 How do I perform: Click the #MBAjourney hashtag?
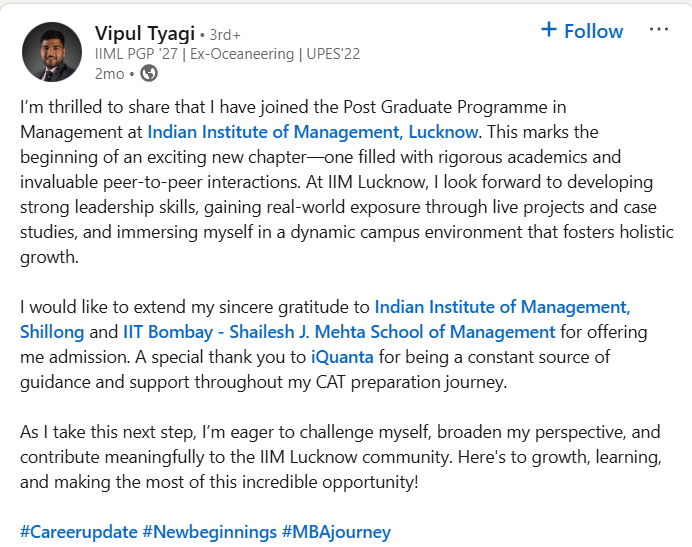tap(336, 531)
